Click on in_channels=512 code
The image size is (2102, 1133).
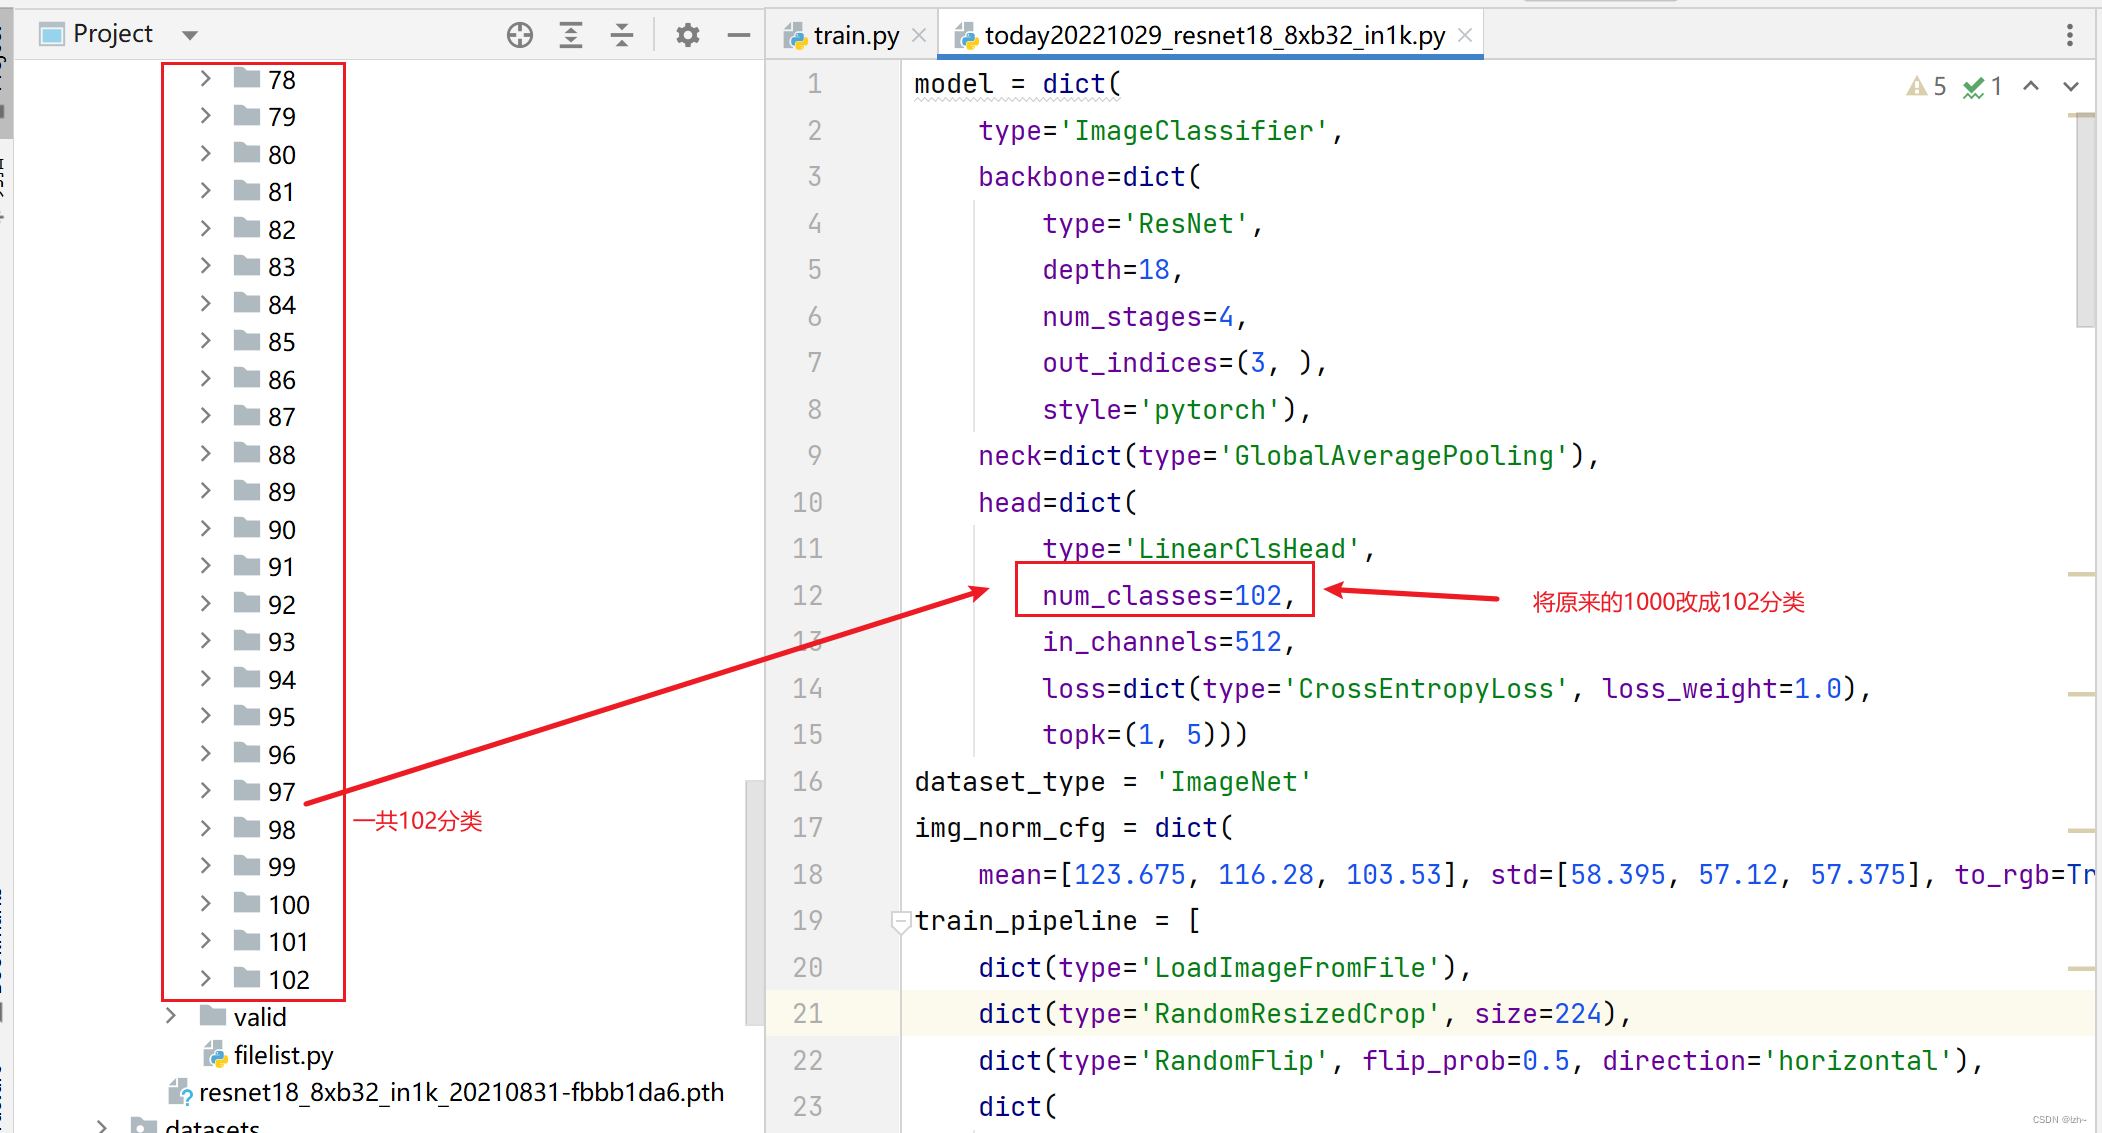coord(1168,642)
